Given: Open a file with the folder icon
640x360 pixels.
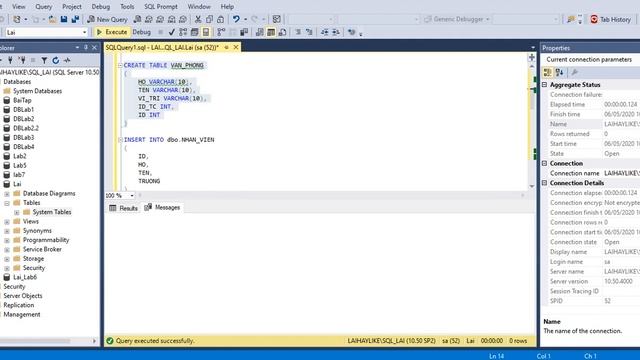Looking at the screenshot, I should pos(52,19).
